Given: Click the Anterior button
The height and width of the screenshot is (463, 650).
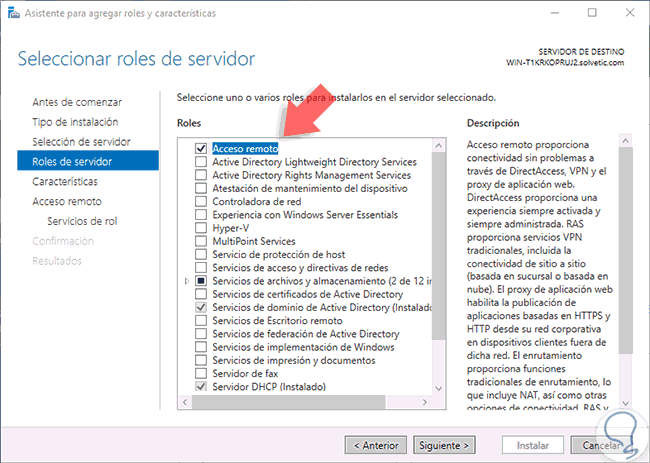Looking at the screenshot, I should [376, 446].
